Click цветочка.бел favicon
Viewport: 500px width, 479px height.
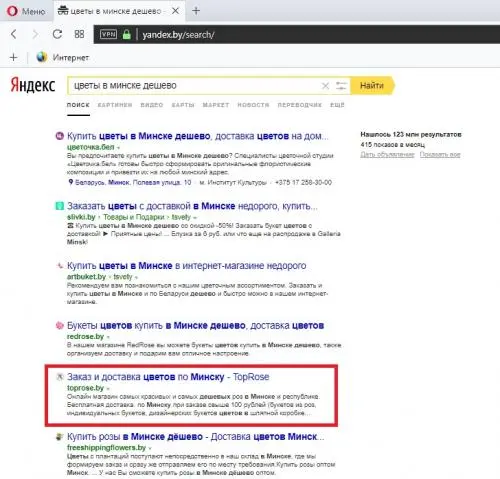(x=59, y=136)
